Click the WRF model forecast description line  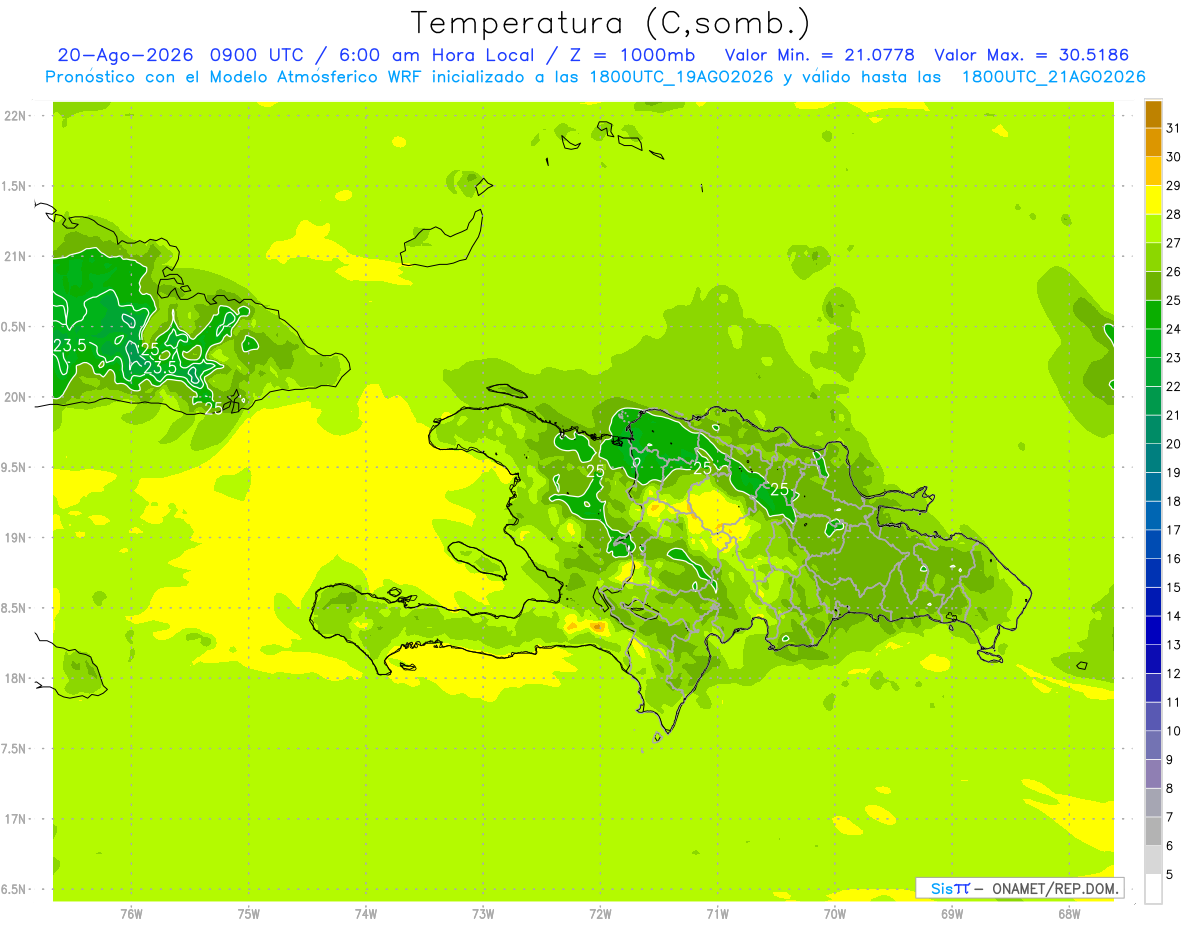tap(595, 77)
